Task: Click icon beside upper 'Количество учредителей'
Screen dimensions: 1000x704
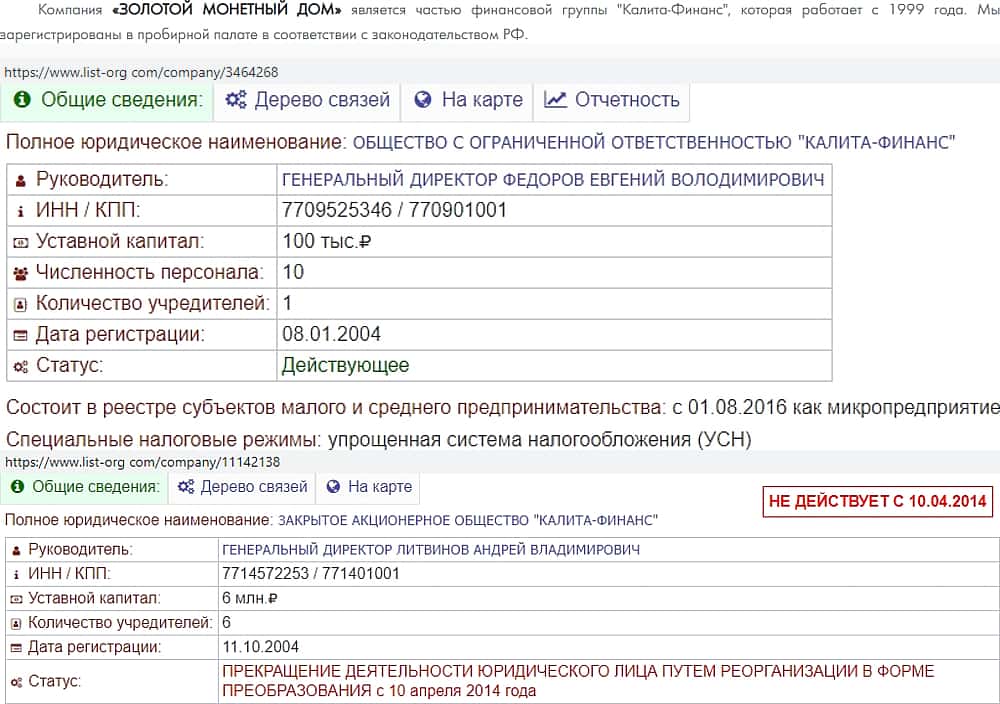Action: (20, 305)
